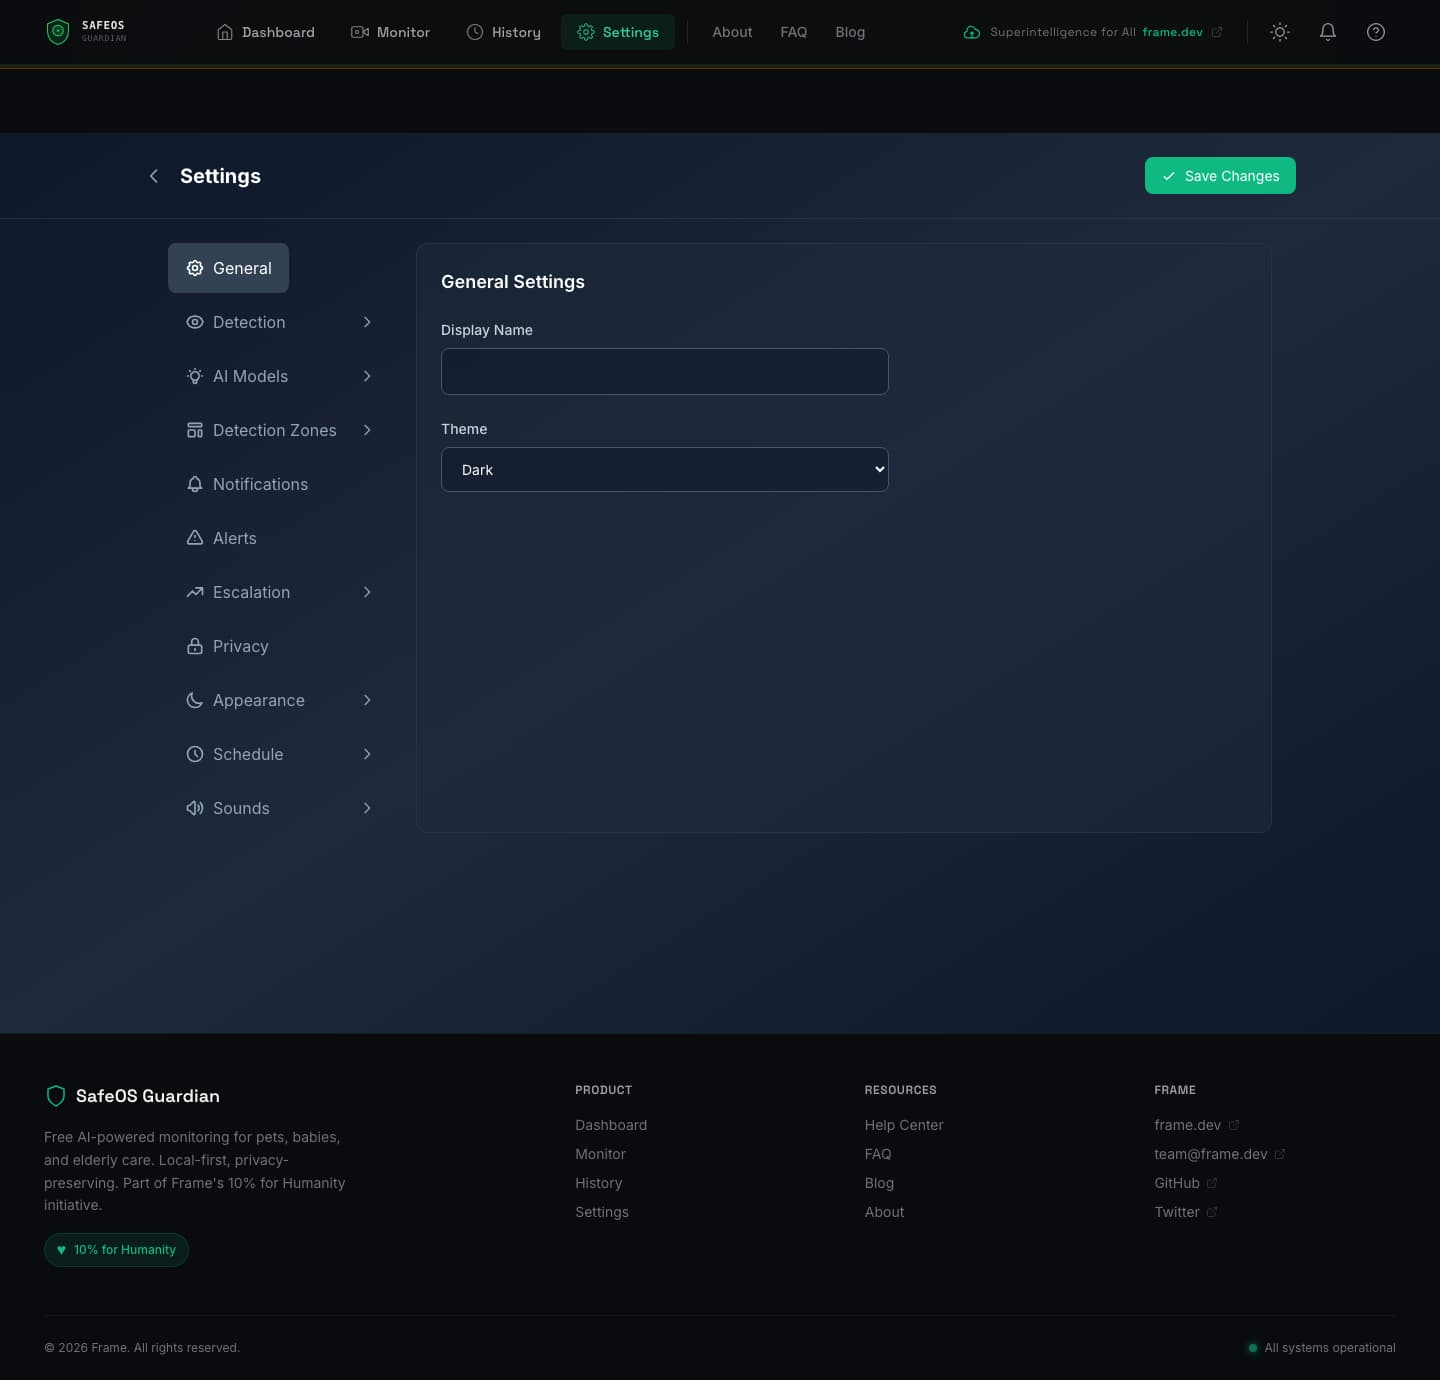Image resolution: width=1440 pixels, height=1380 pixels.
Task: Click the Notifications bell icon in sidebar
Action: (194, 484)
